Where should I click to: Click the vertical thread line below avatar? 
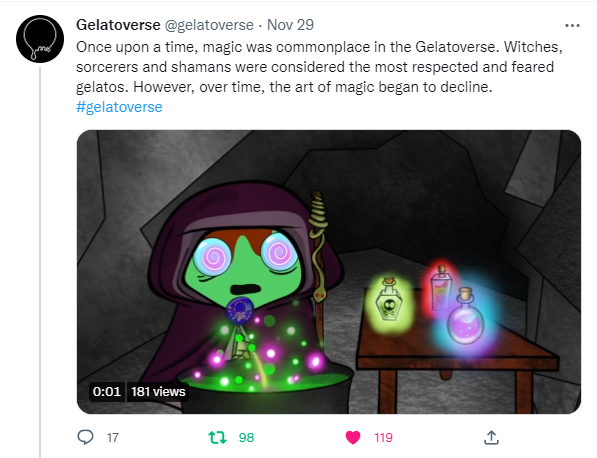pyautogui.click(x=40, y=262)
